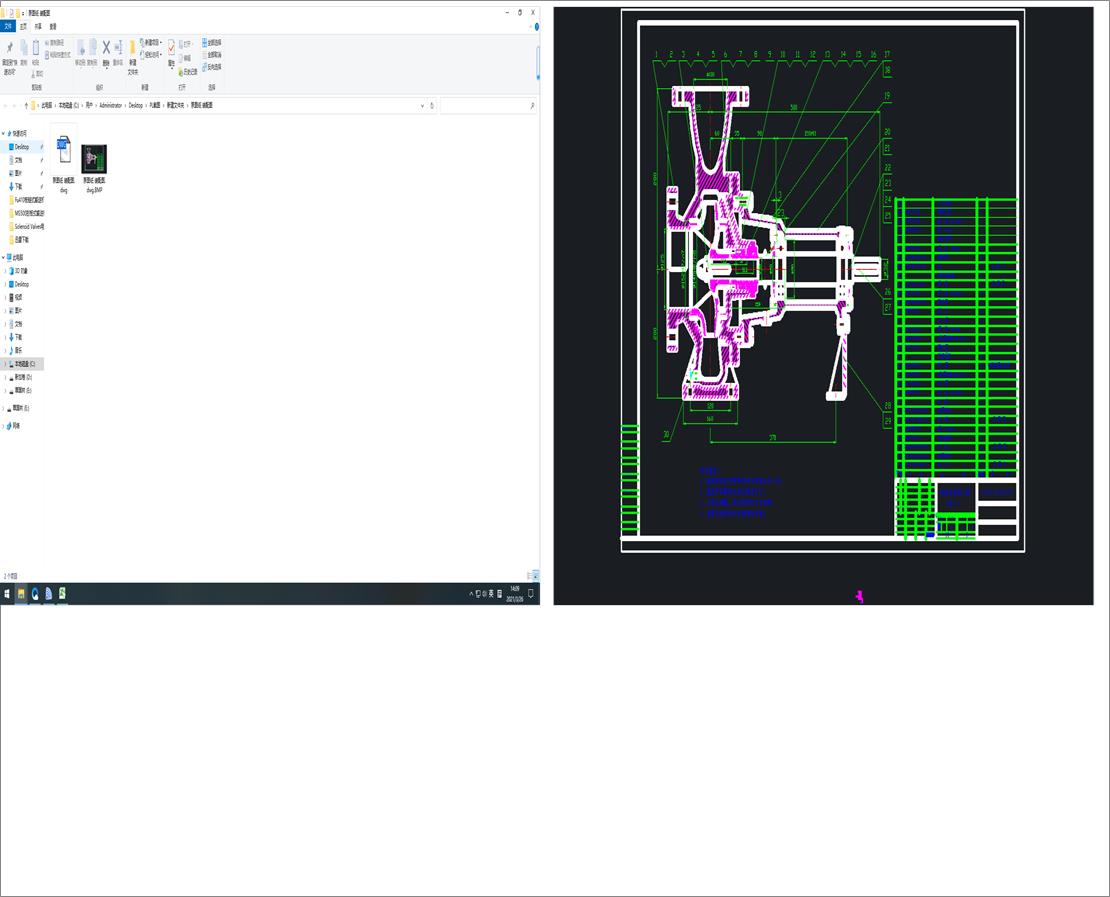Open the green application icon on the taskbar
Image resolution: width=1110 pixels, height=897 pixels.
click(62, 593)
